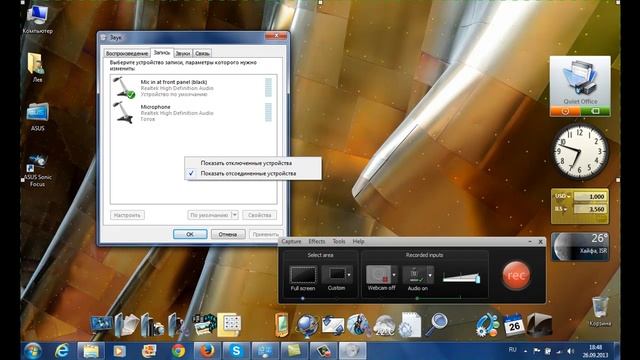
Task: Click the analog clock gadget
Action: [580, 152]
